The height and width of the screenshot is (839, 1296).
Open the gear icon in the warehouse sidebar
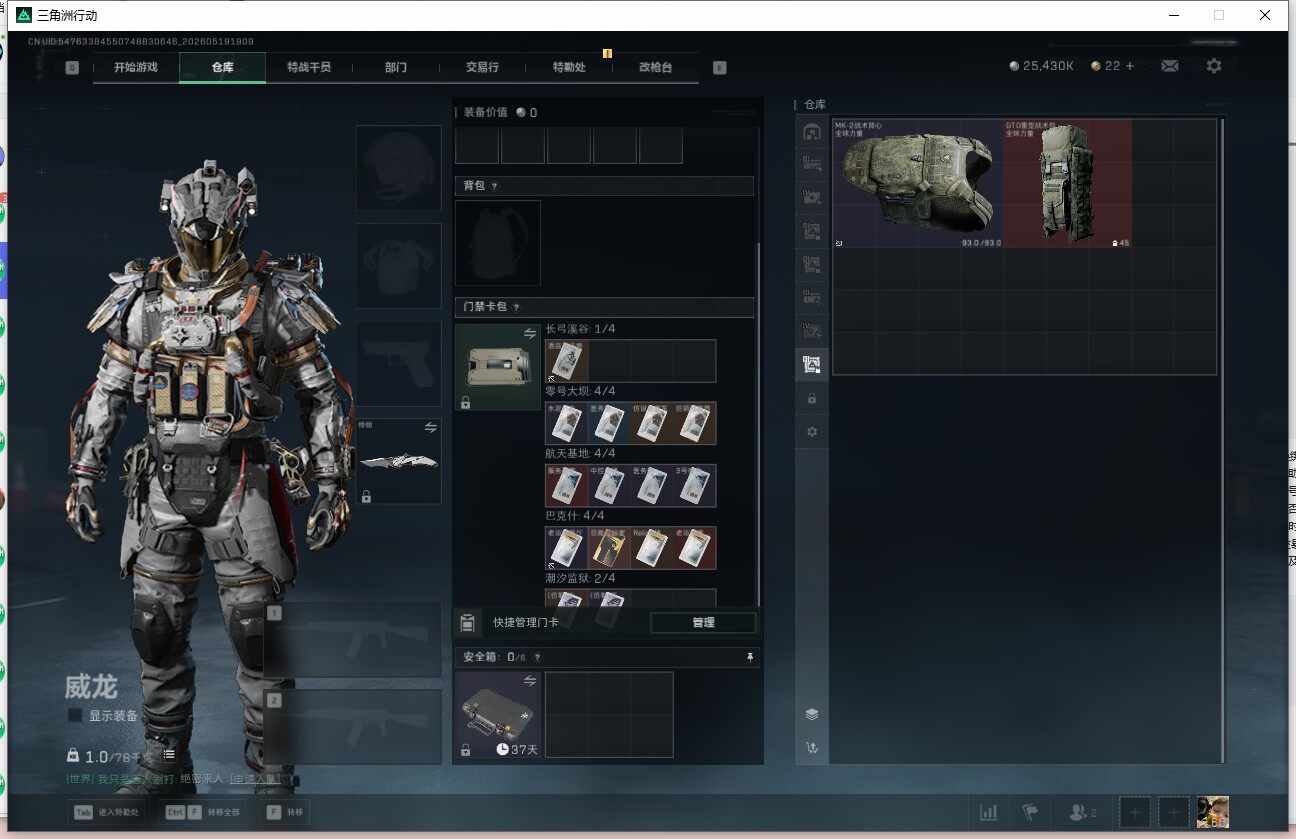pos(812,431)
